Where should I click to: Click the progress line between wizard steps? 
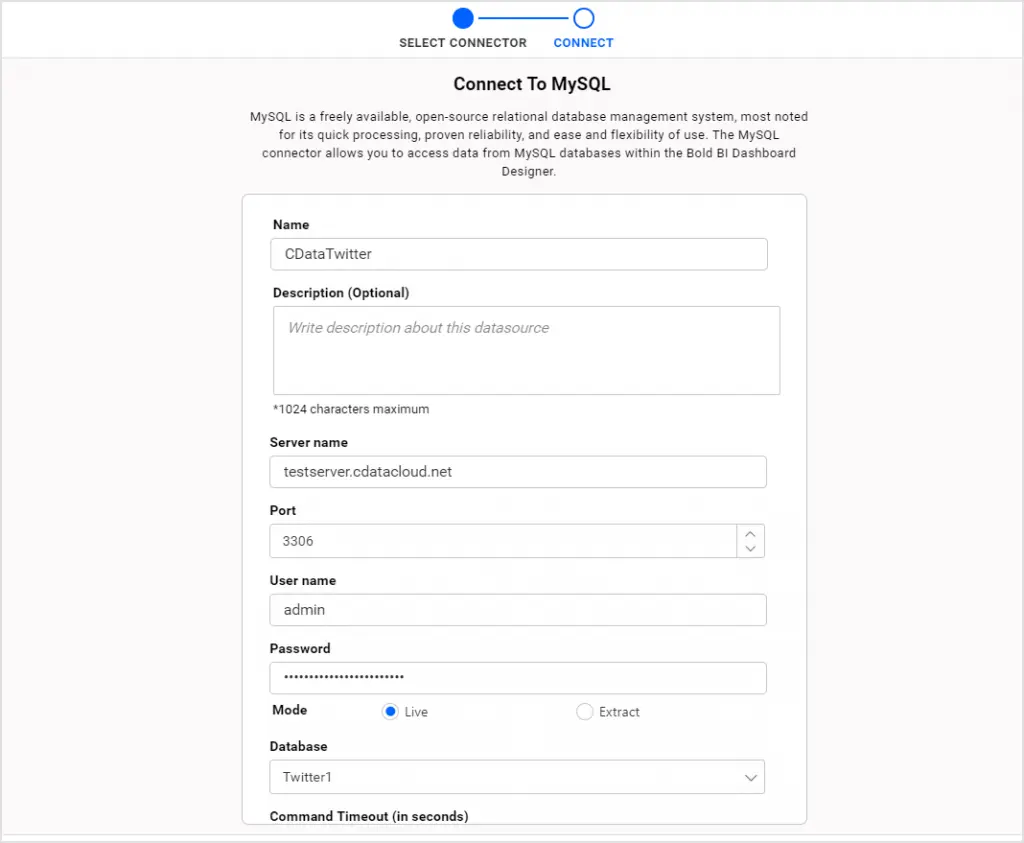523,18
